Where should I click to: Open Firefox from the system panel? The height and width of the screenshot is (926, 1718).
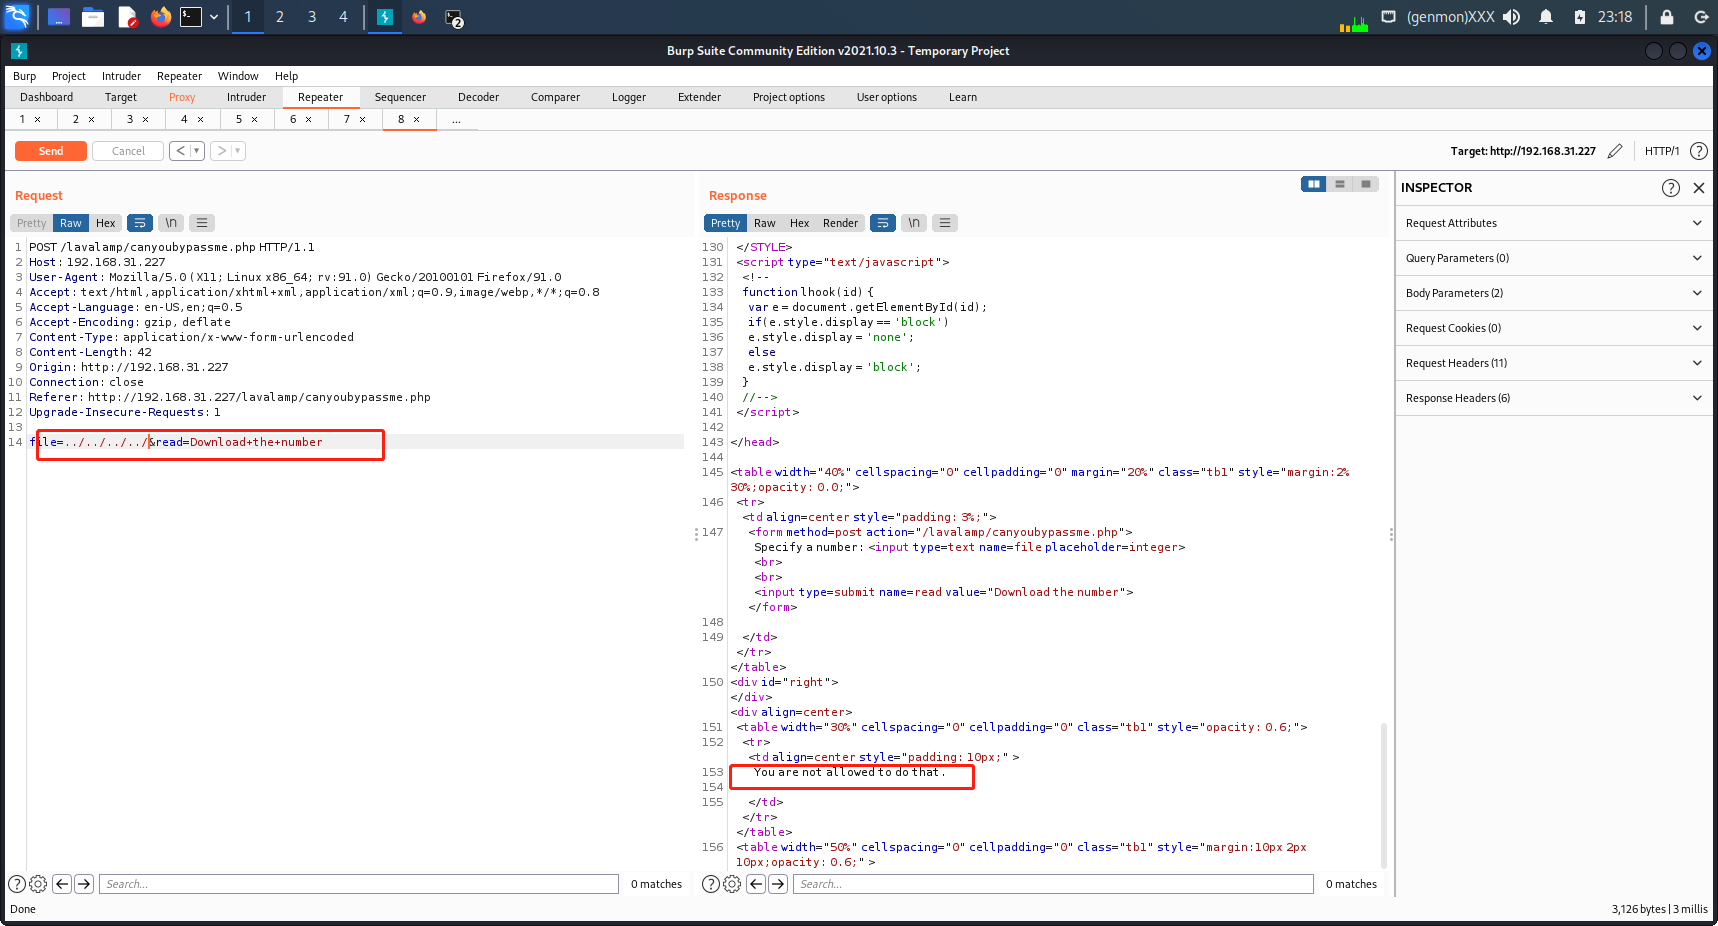[x=161, y=17]
